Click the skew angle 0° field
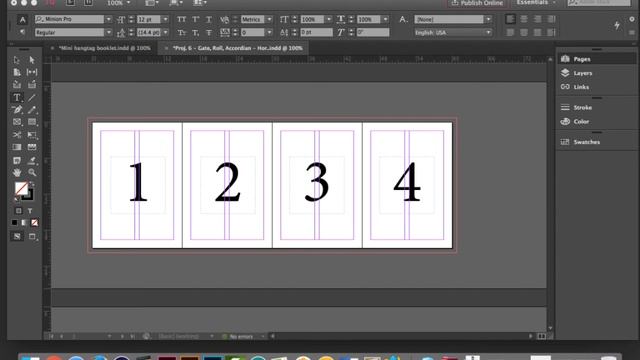Viewport: 640px width, 360px height. click(373, 32)
